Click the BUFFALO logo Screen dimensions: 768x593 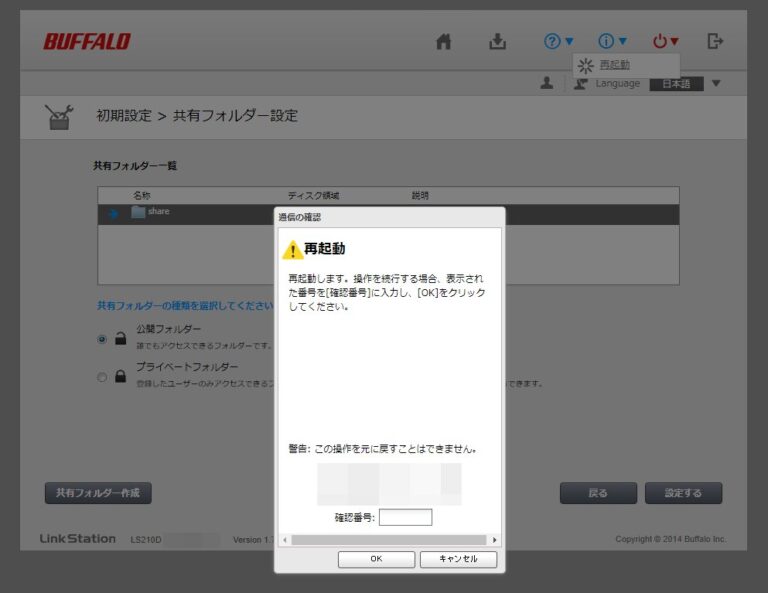87,42
